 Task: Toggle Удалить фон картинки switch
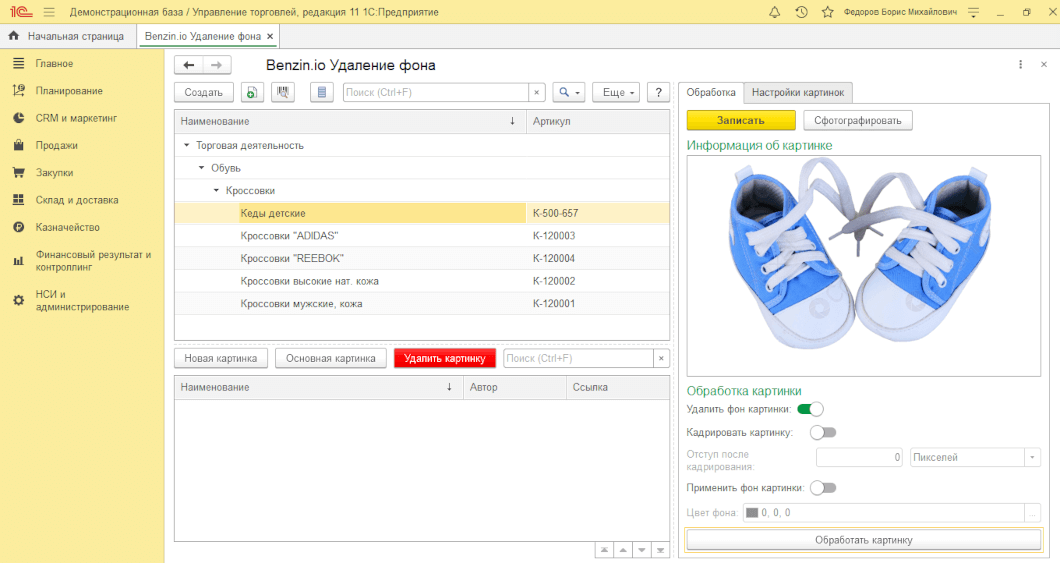[x=810, y=409]
